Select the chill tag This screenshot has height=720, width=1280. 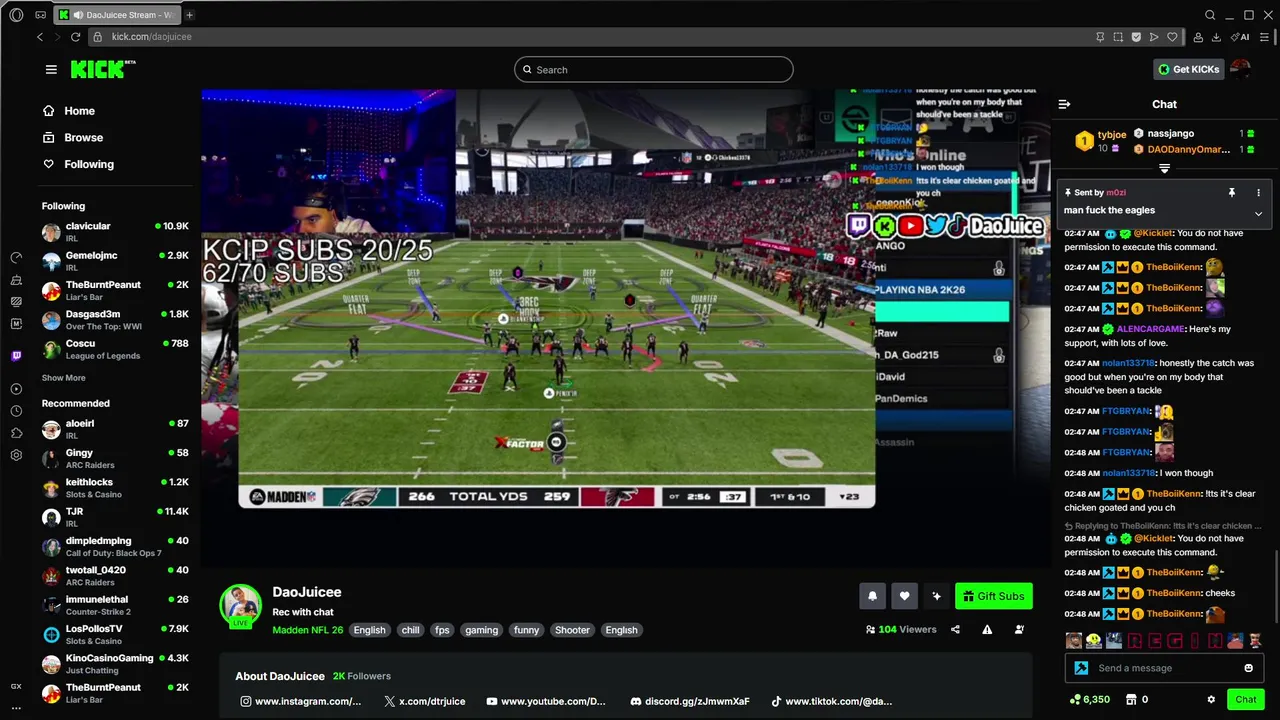[x=410, y=630]
